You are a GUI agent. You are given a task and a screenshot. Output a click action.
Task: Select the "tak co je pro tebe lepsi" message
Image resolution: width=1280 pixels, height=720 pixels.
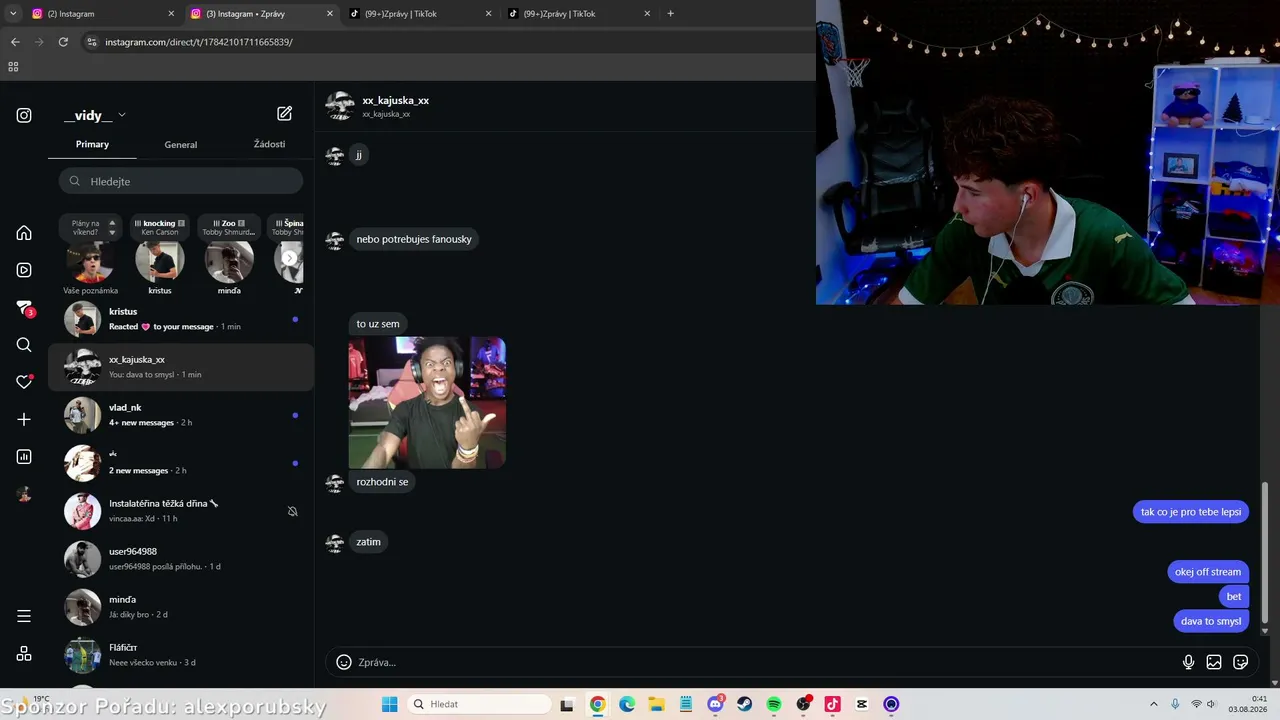1191,512
